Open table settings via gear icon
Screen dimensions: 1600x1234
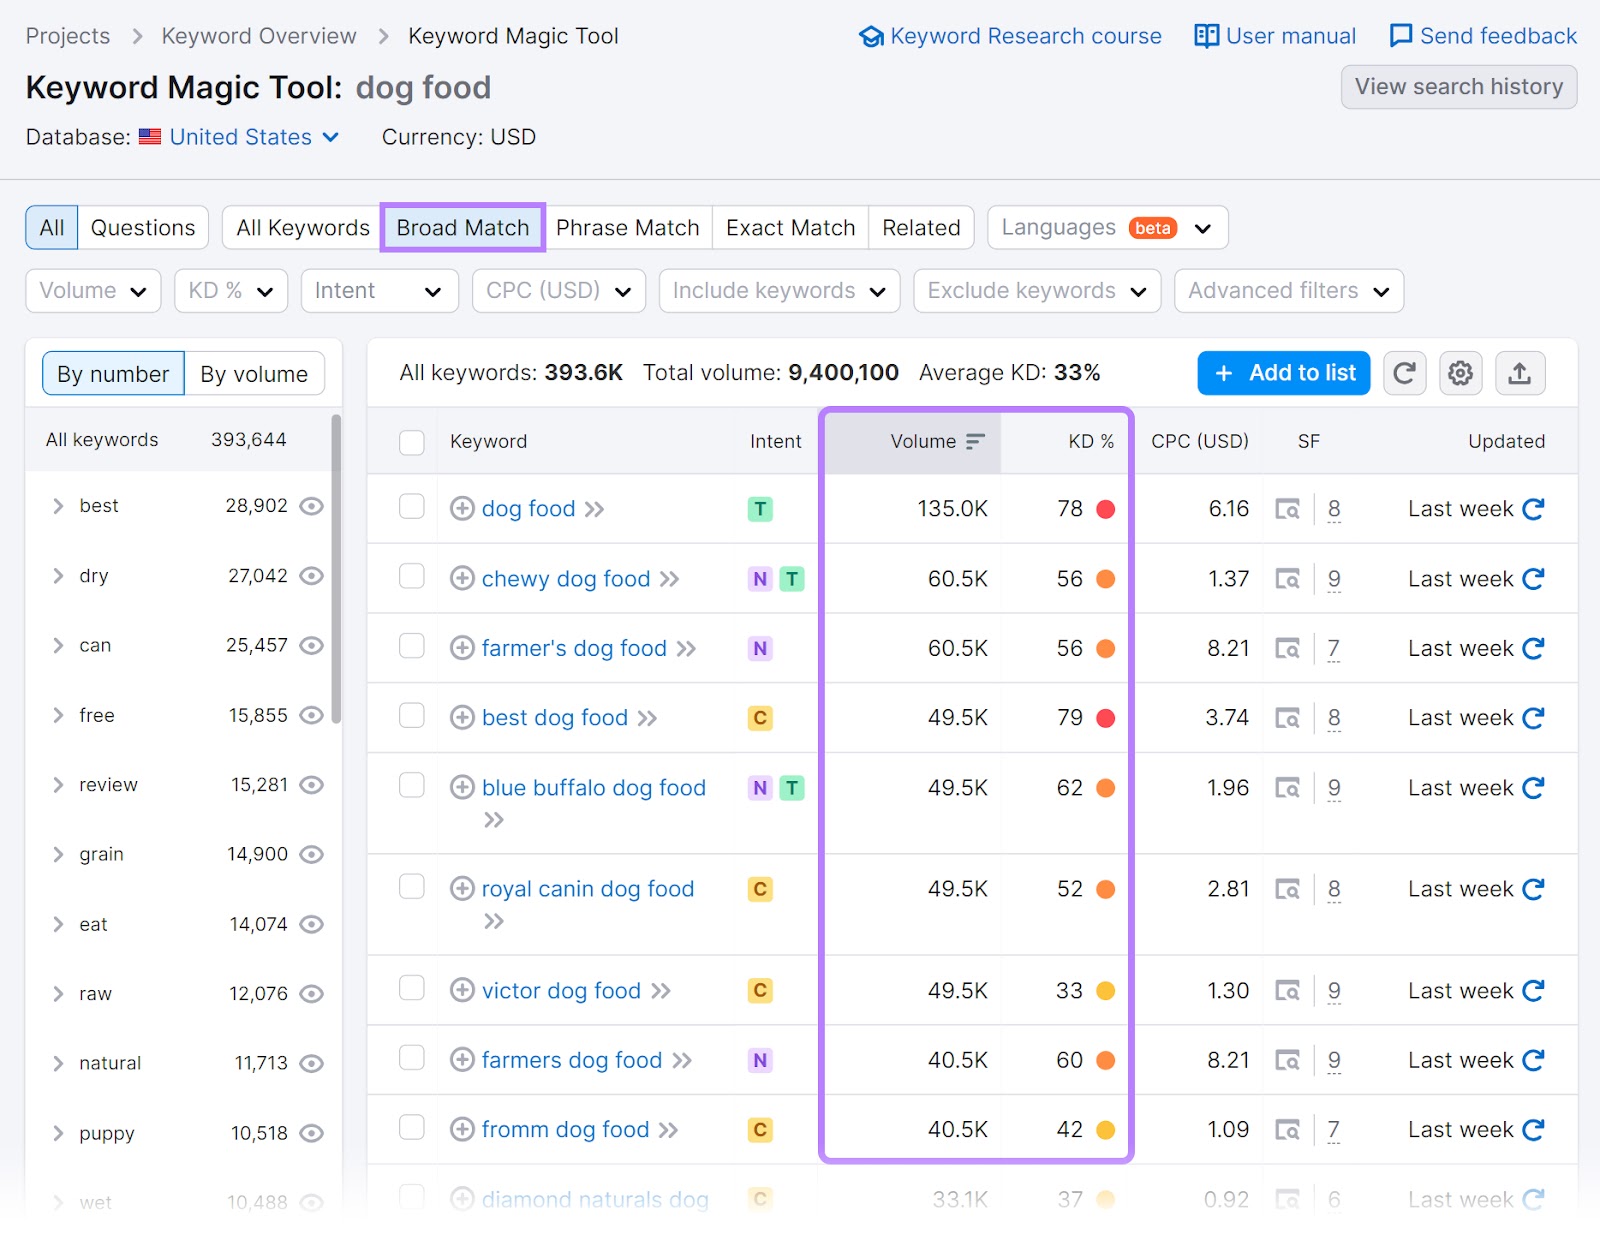1460,373
